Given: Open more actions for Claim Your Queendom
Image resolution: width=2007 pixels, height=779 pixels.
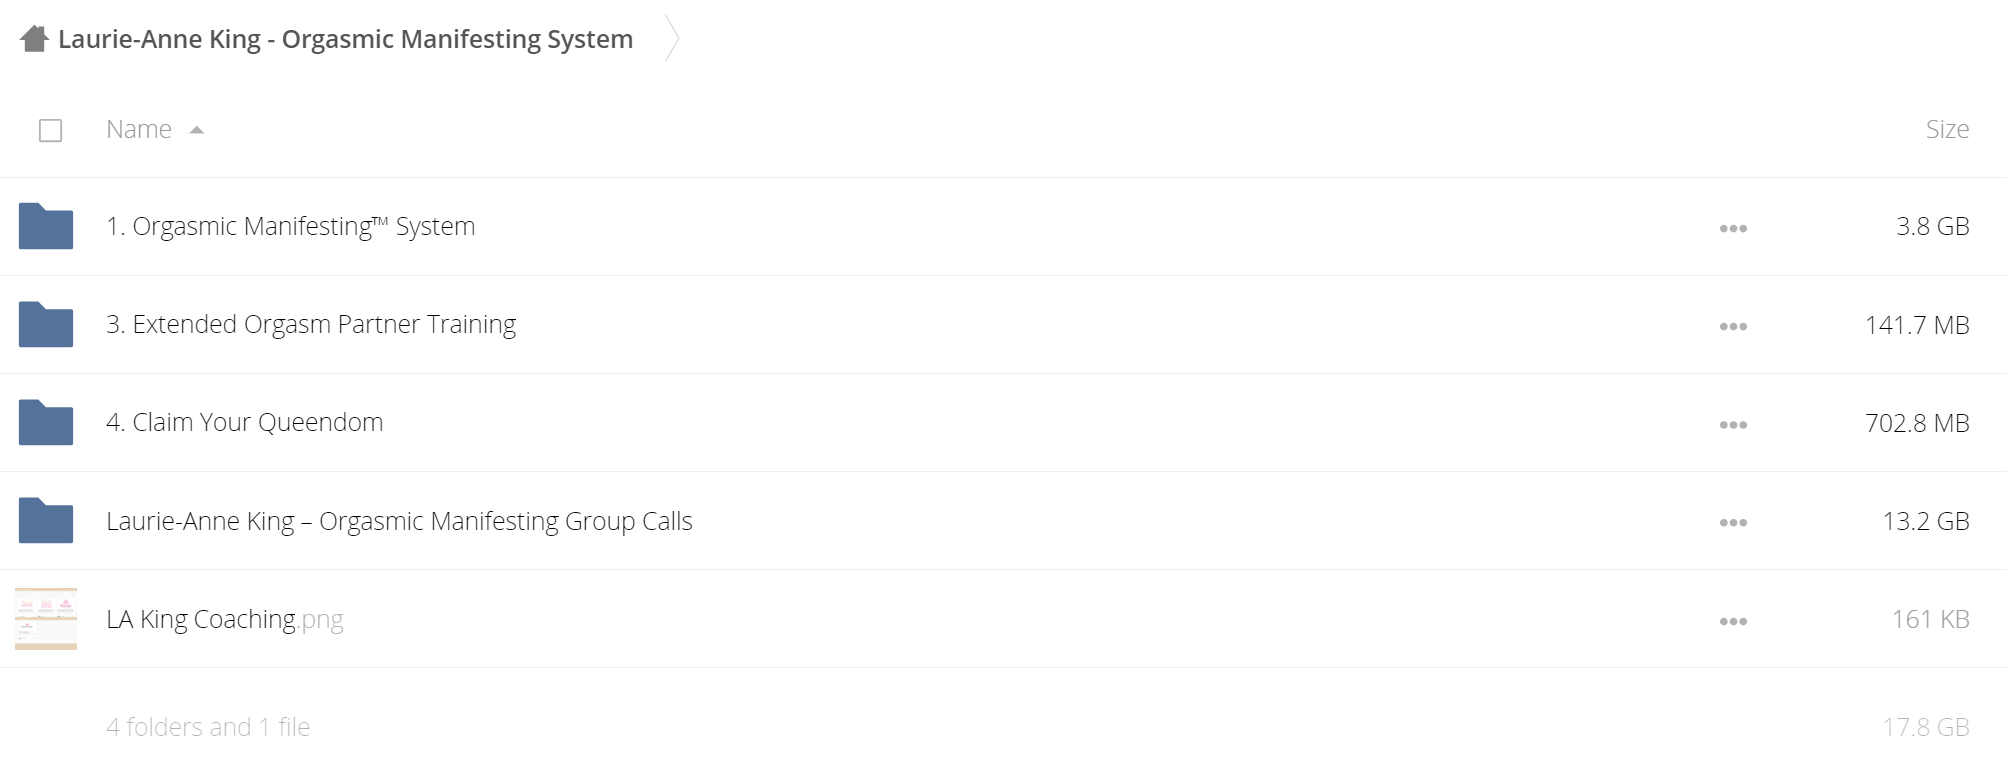Looking at the screenshot, I should [x=1733, y=425].
